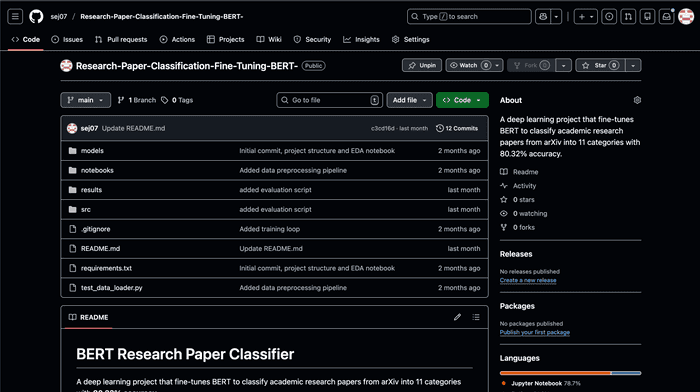Switch to the Insights tab
This screenshot has height=392, width=700.
tap(361, 39)
